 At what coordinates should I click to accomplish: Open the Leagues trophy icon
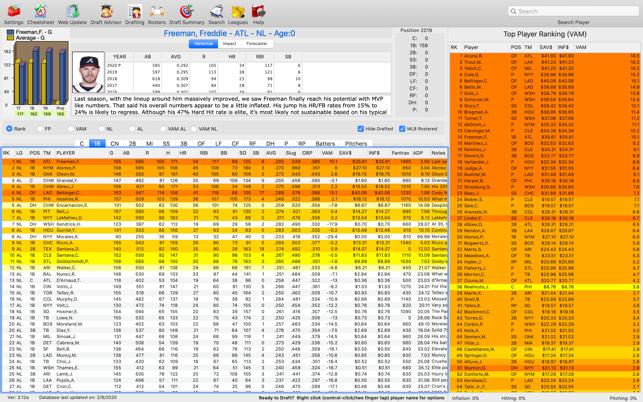tap(238, 13)
